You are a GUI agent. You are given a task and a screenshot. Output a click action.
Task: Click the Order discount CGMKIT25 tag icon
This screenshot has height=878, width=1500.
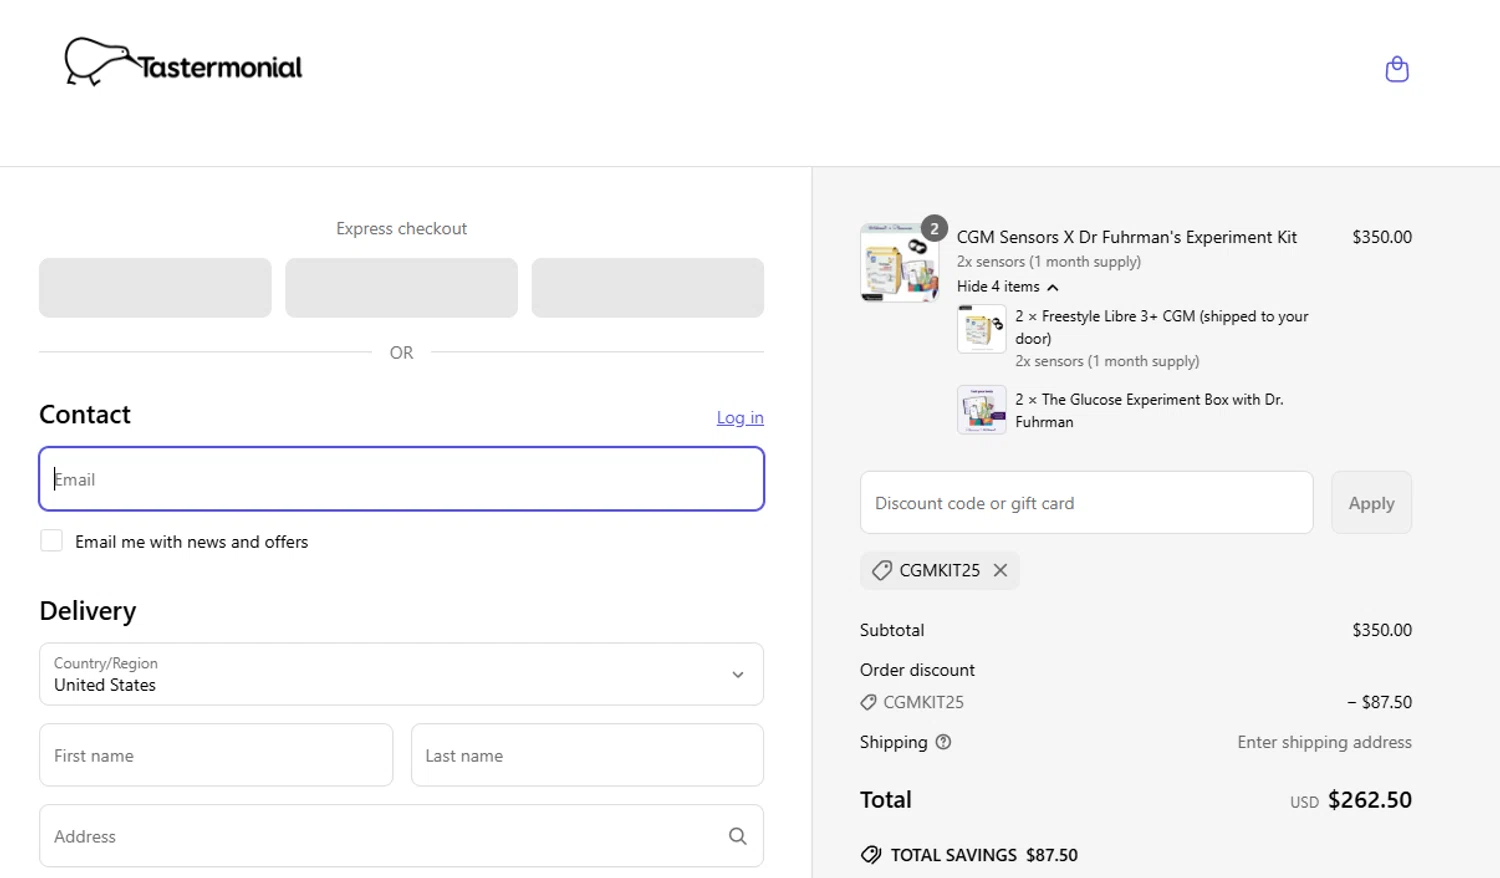(868, 702)
